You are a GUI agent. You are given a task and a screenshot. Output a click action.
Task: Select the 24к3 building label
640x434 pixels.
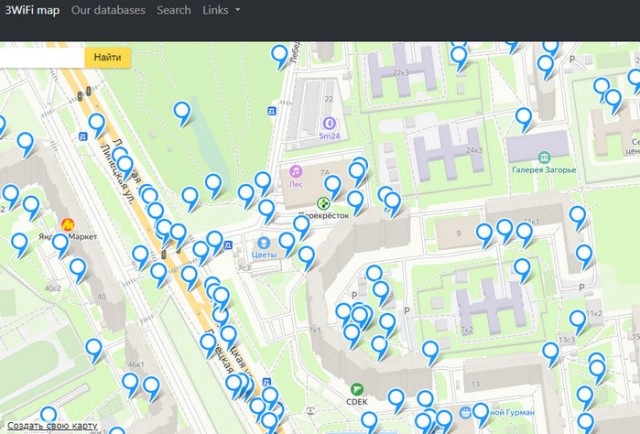pyautogui.click(x=474, y=150)
